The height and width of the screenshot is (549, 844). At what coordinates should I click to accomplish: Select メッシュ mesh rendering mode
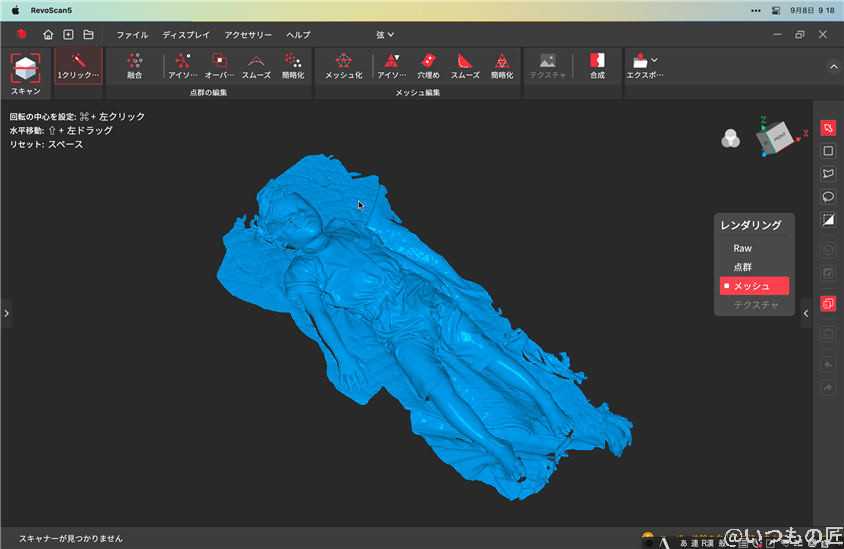click(x=752, y=286)
